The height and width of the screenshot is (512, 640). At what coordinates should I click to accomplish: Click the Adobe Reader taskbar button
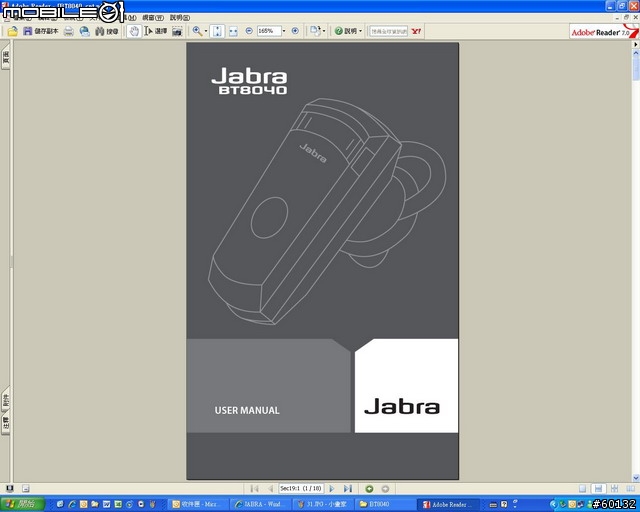point(447,504)
